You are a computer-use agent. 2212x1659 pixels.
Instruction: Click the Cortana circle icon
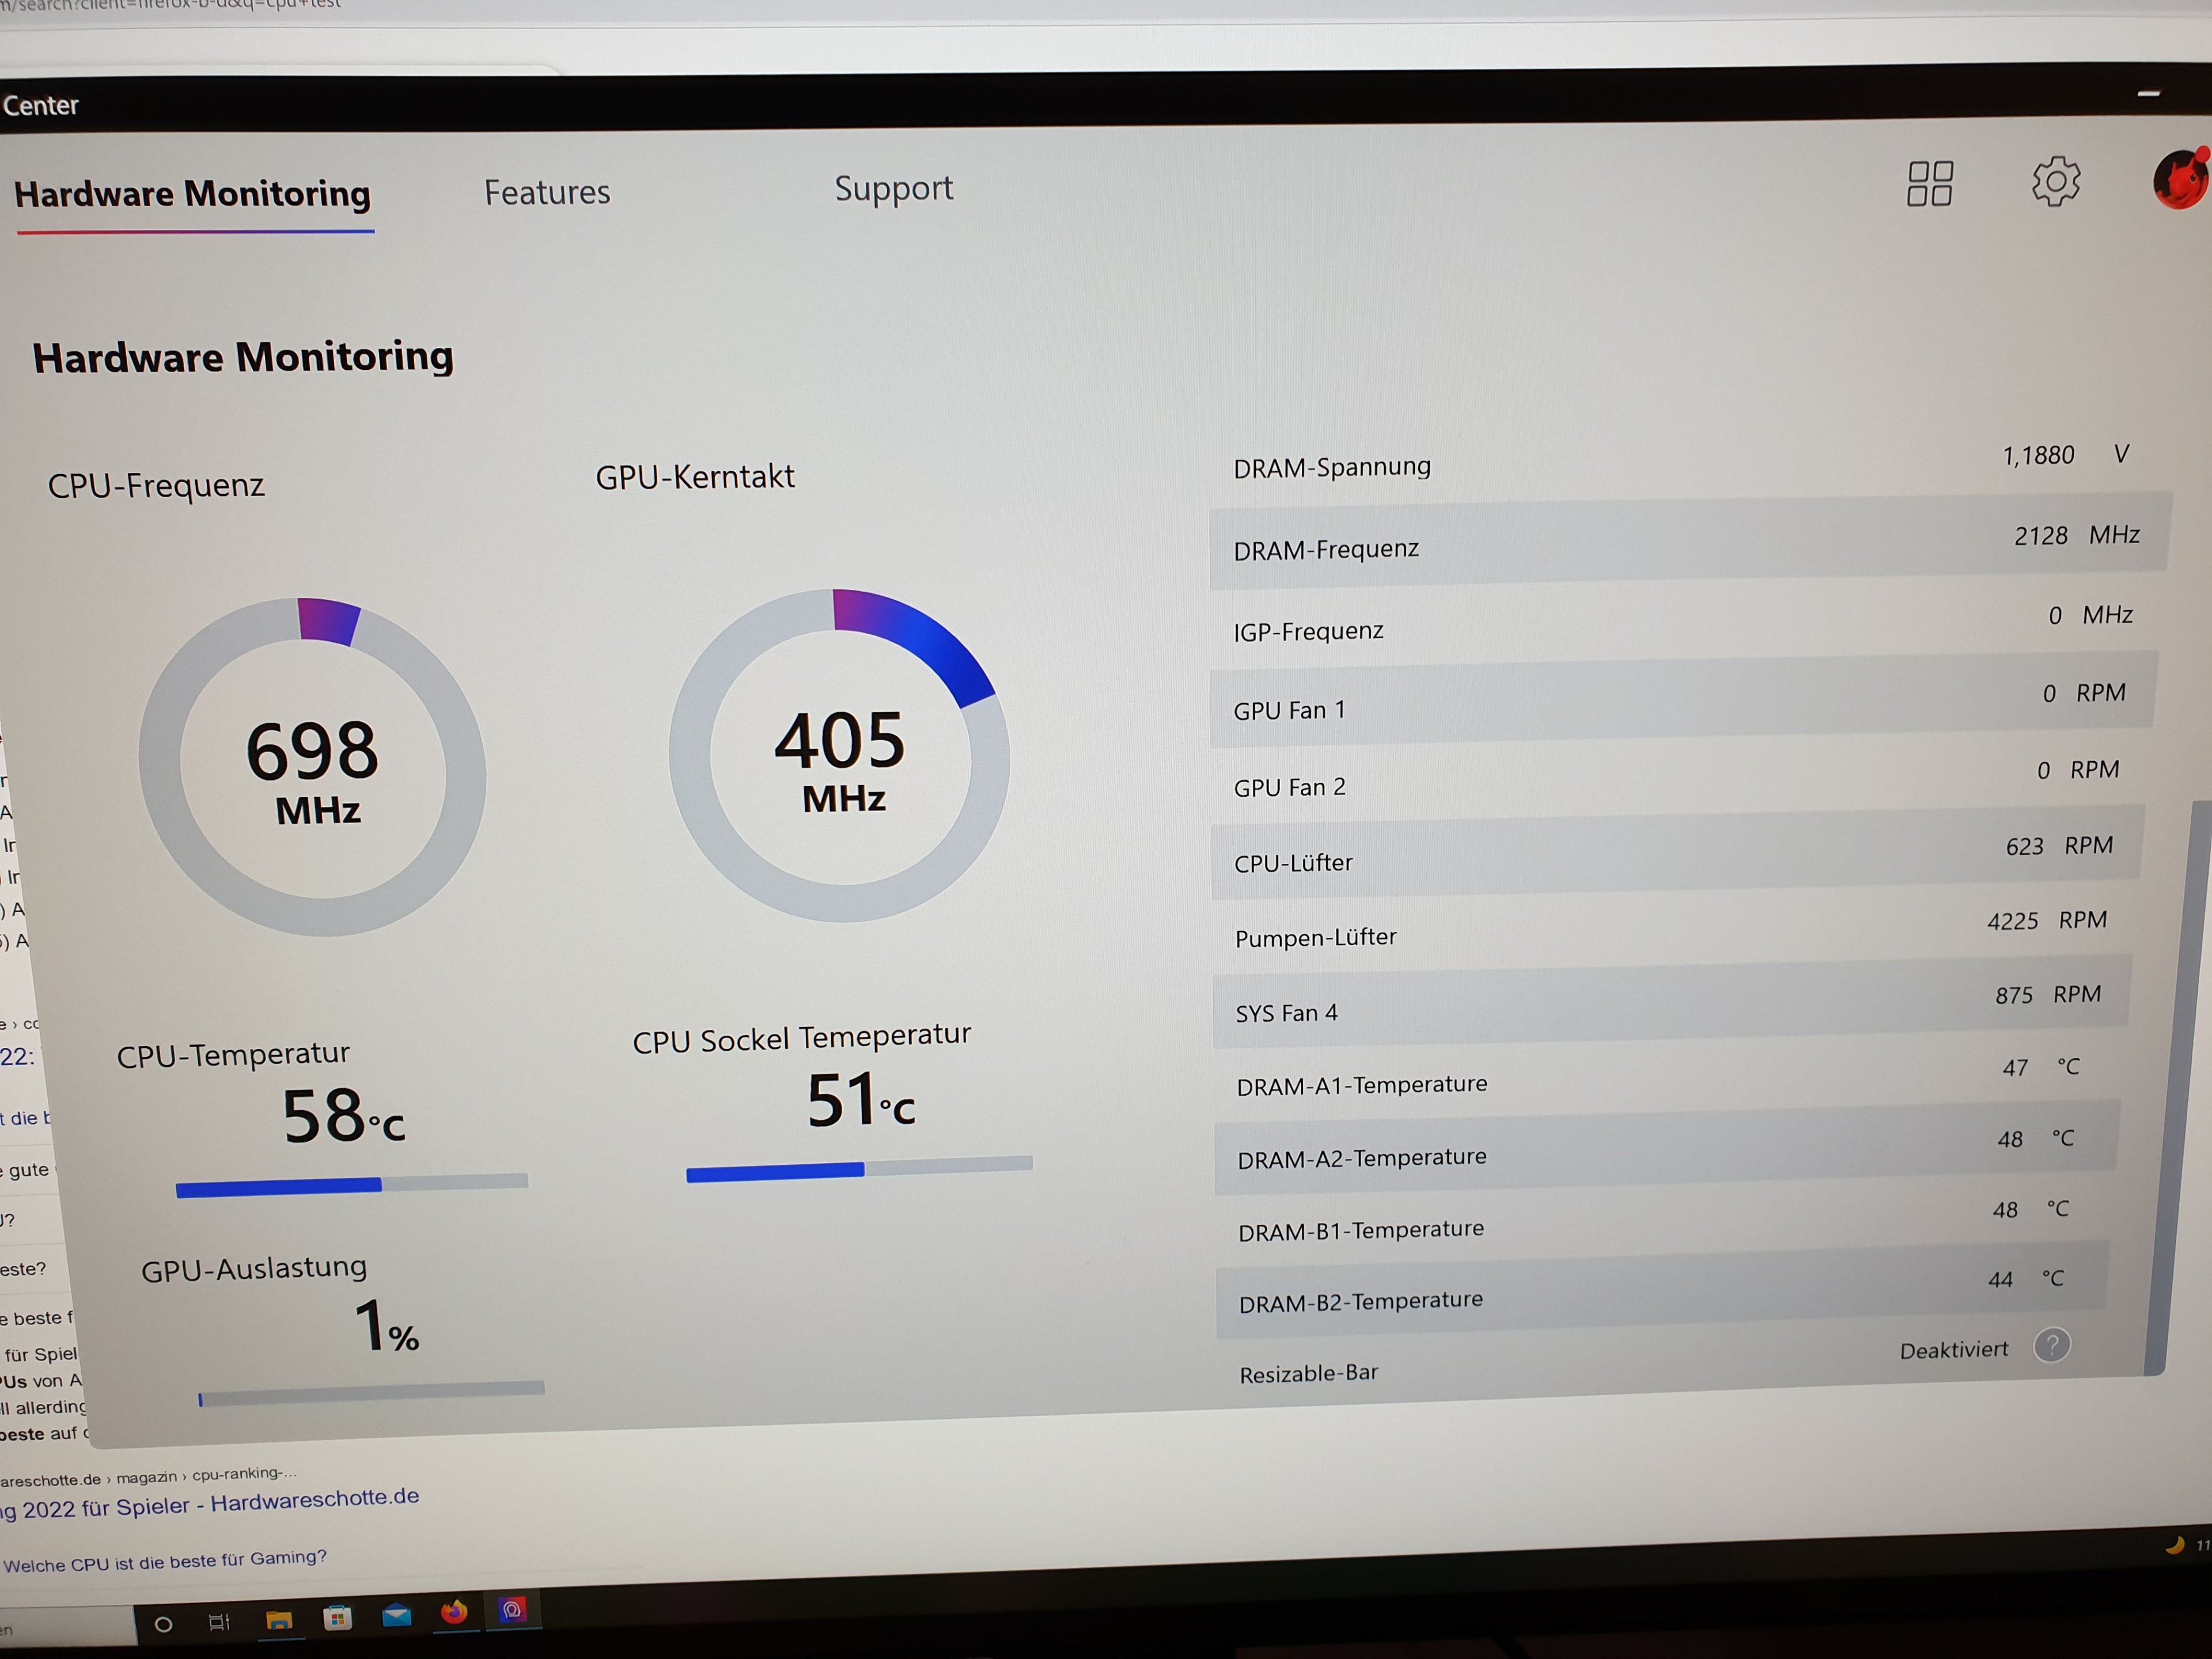[x=163, y=1624]
